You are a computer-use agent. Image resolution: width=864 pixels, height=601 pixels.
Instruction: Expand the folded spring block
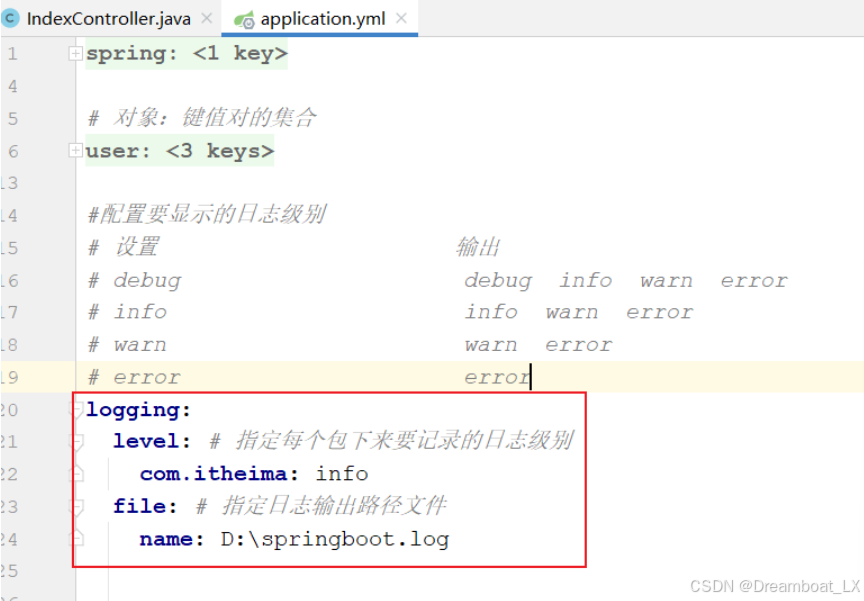75,53
